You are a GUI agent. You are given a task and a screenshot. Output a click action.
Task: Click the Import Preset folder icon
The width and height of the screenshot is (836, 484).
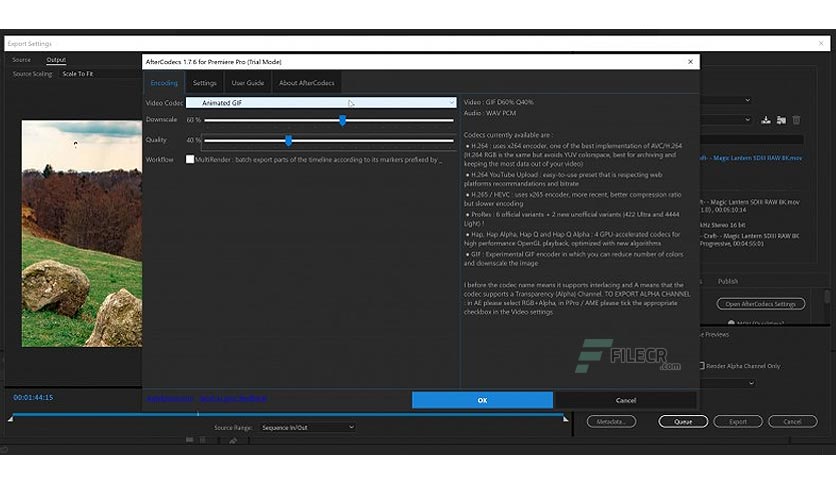click(781, 120)
